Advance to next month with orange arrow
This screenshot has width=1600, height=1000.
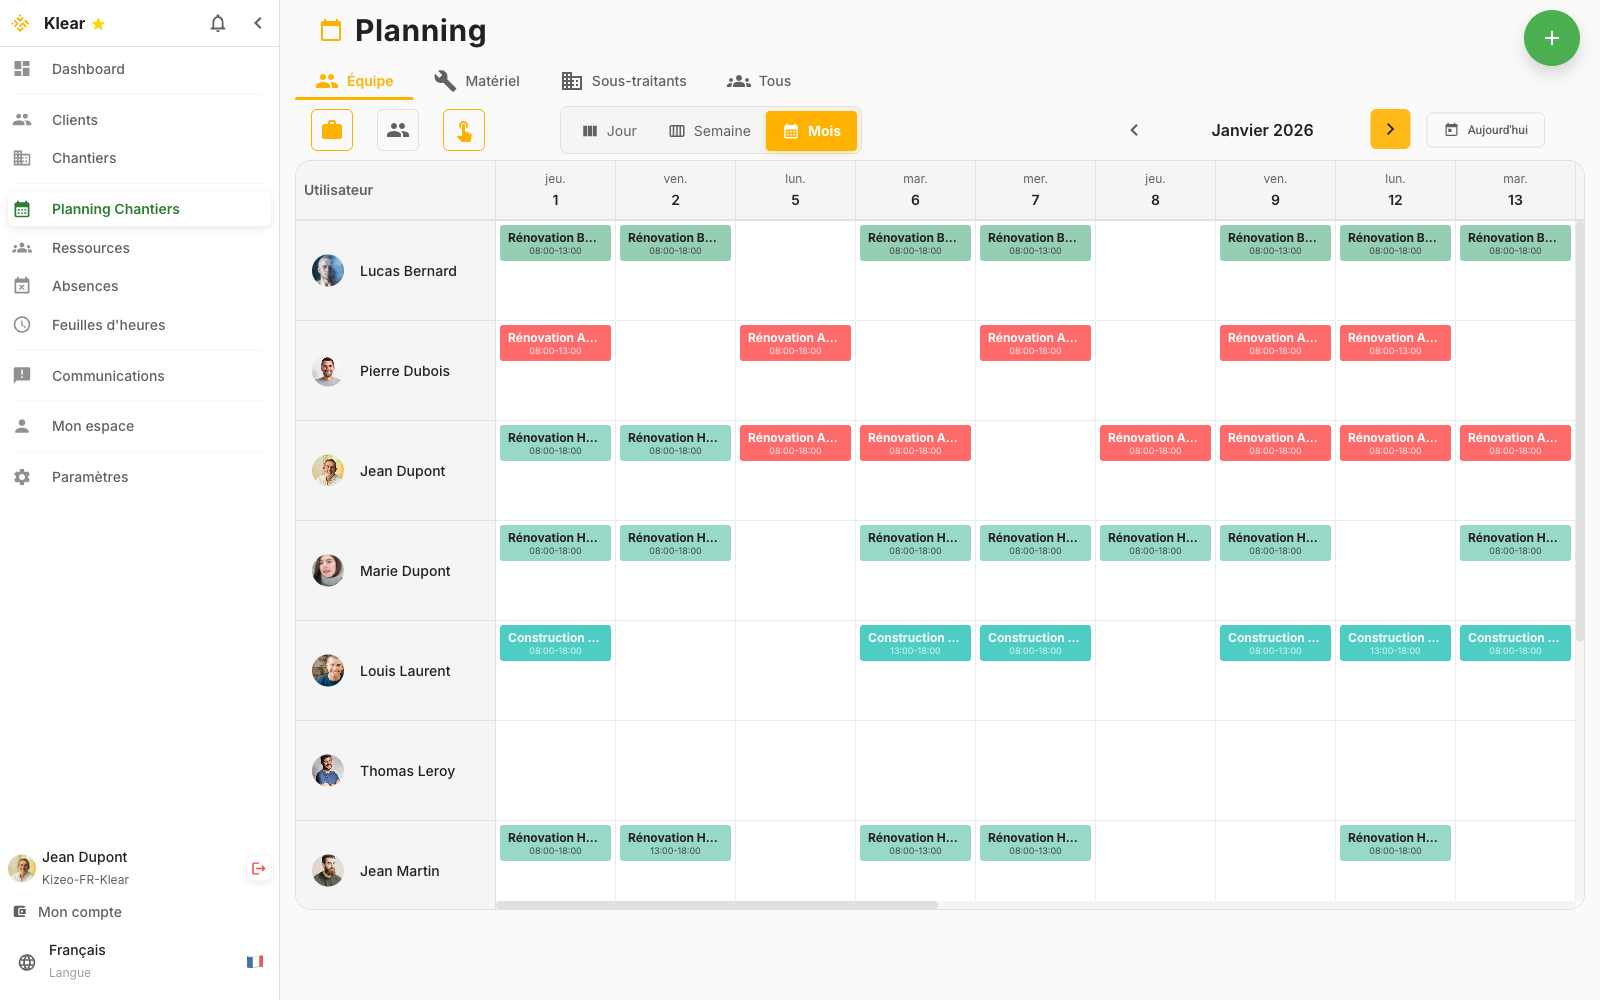point(1390,129)
